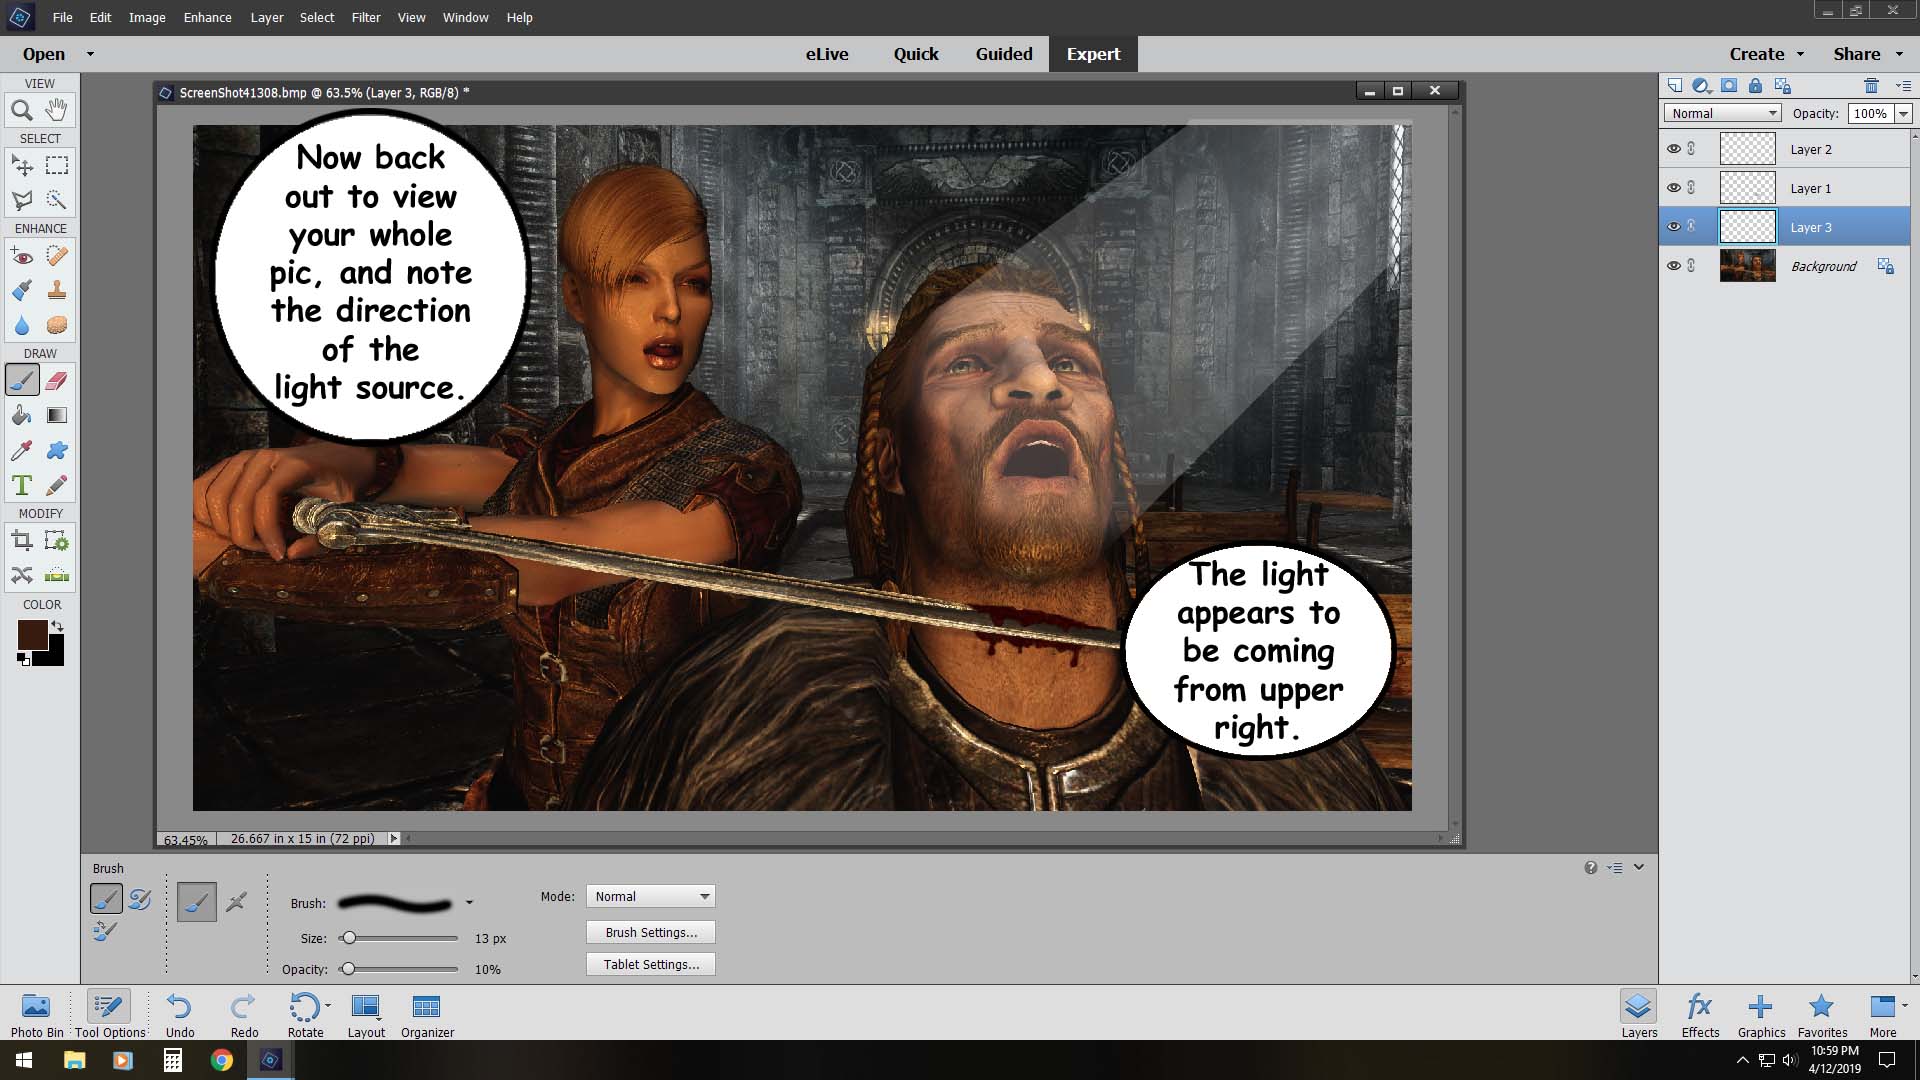Open the brush preset picker dropdown
Image resolution: width=1920 pixels, height=1080 pixels.
[x=469, y=903]
